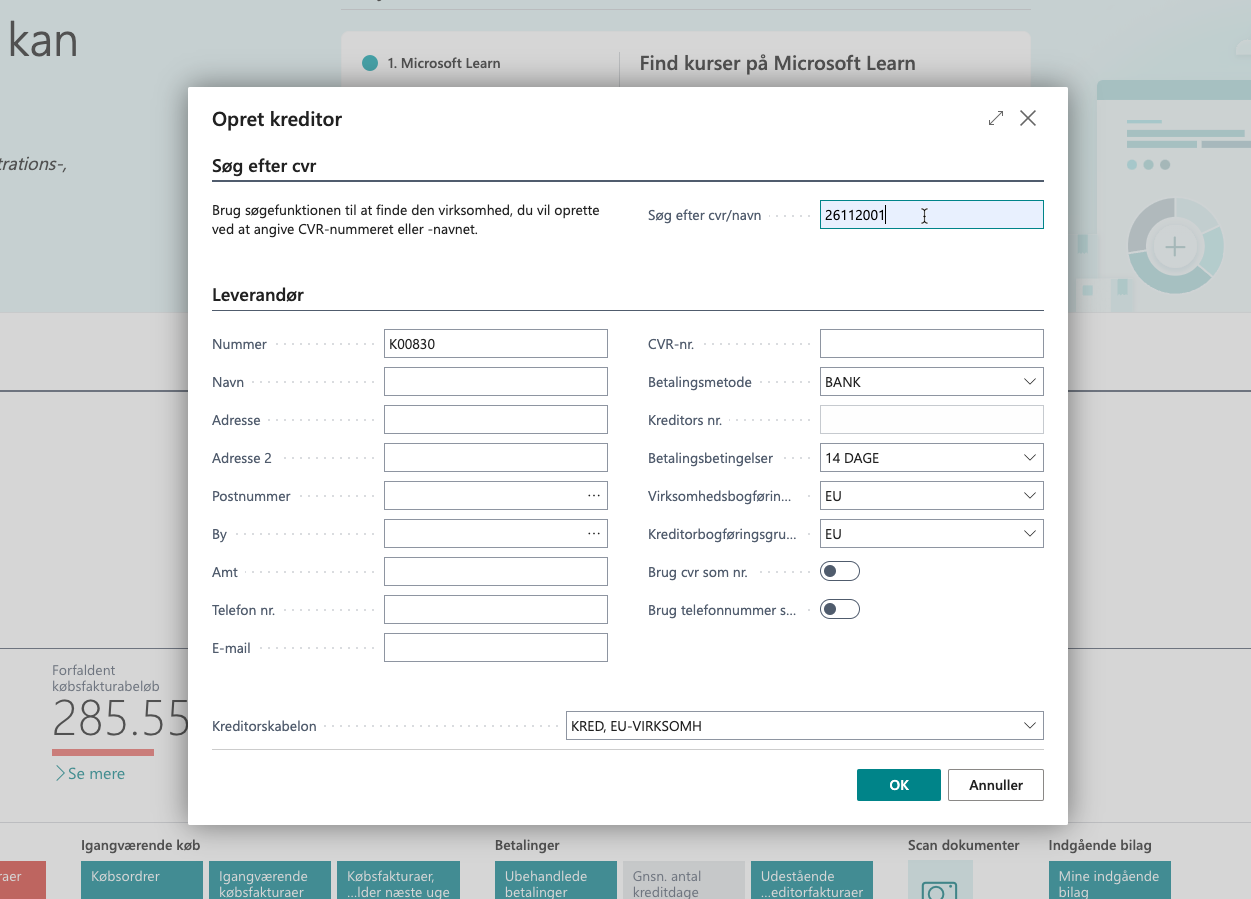Click the Annuller button
This screenshot has width=1251, height=899.
click(x=995, y=785)
